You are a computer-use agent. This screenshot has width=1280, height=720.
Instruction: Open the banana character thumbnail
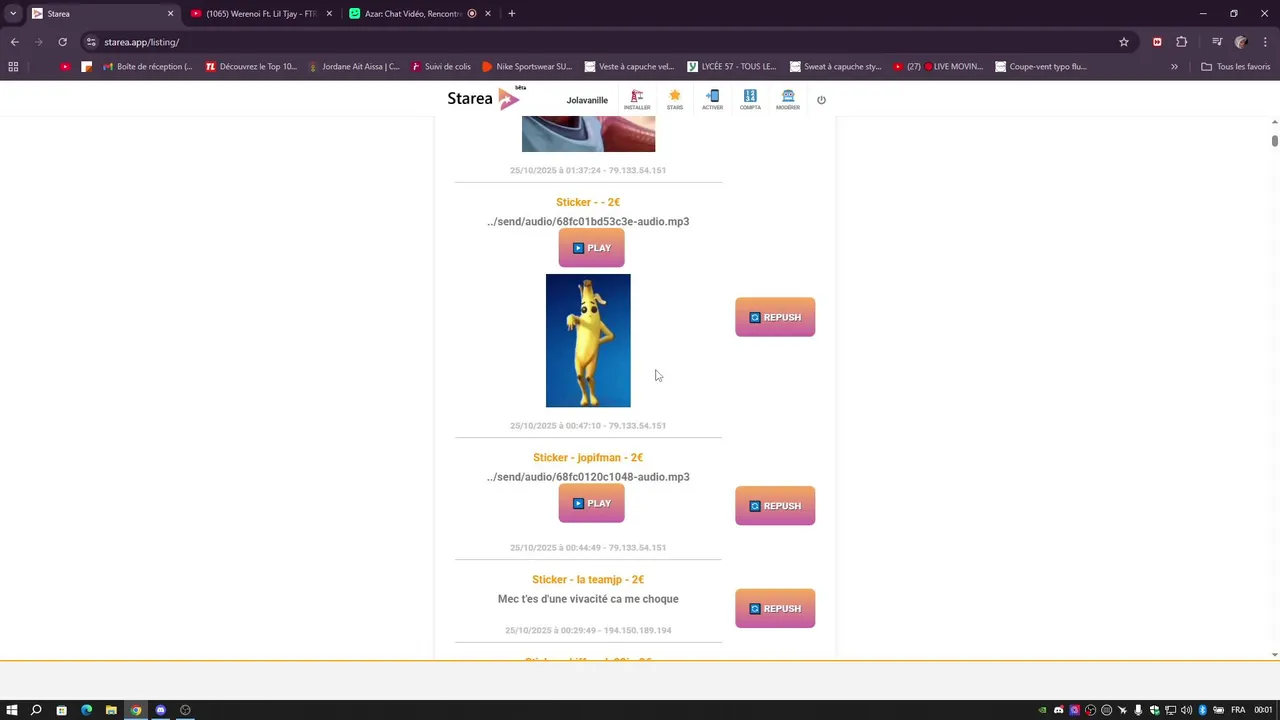588,340
